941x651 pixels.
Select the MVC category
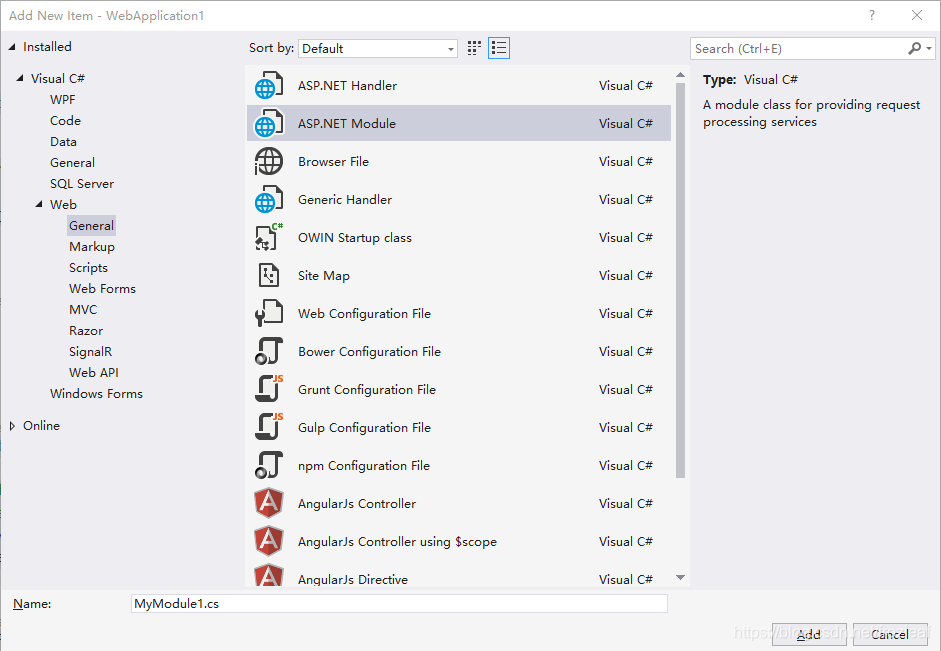click(x=83, y=310)
